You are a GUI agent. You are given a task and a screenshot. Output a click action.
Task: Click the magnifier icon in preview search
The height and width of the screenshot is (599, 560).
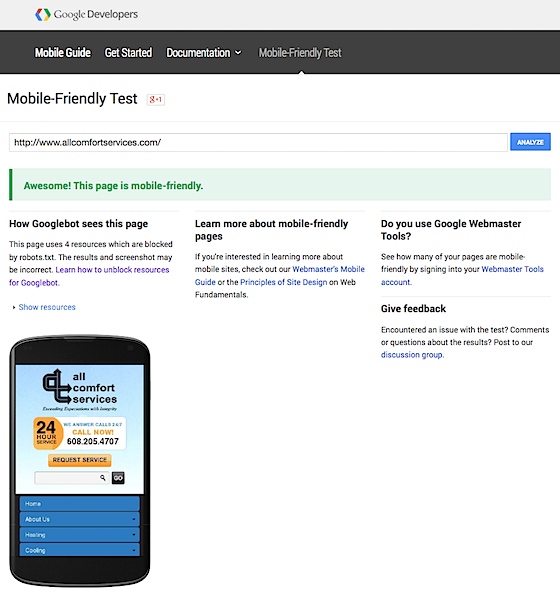pyautogui.click(x=103, y=478)
